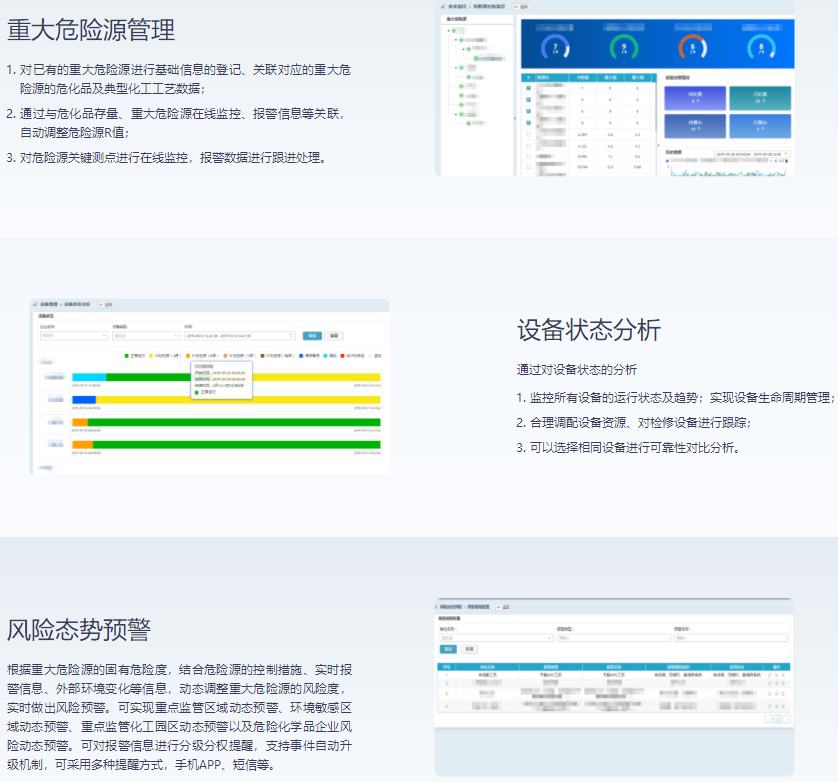
Task: Open the dark blue 待督办 alarm card
Action: 695,126
